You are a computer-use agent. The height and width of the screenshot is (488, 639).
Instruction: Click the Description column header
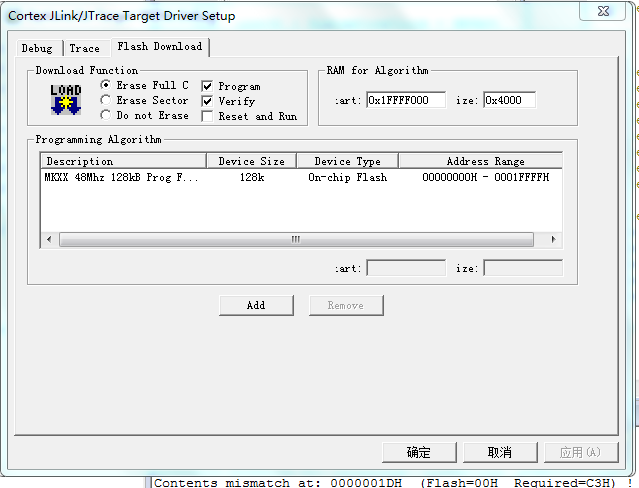[x=124, y=161]
